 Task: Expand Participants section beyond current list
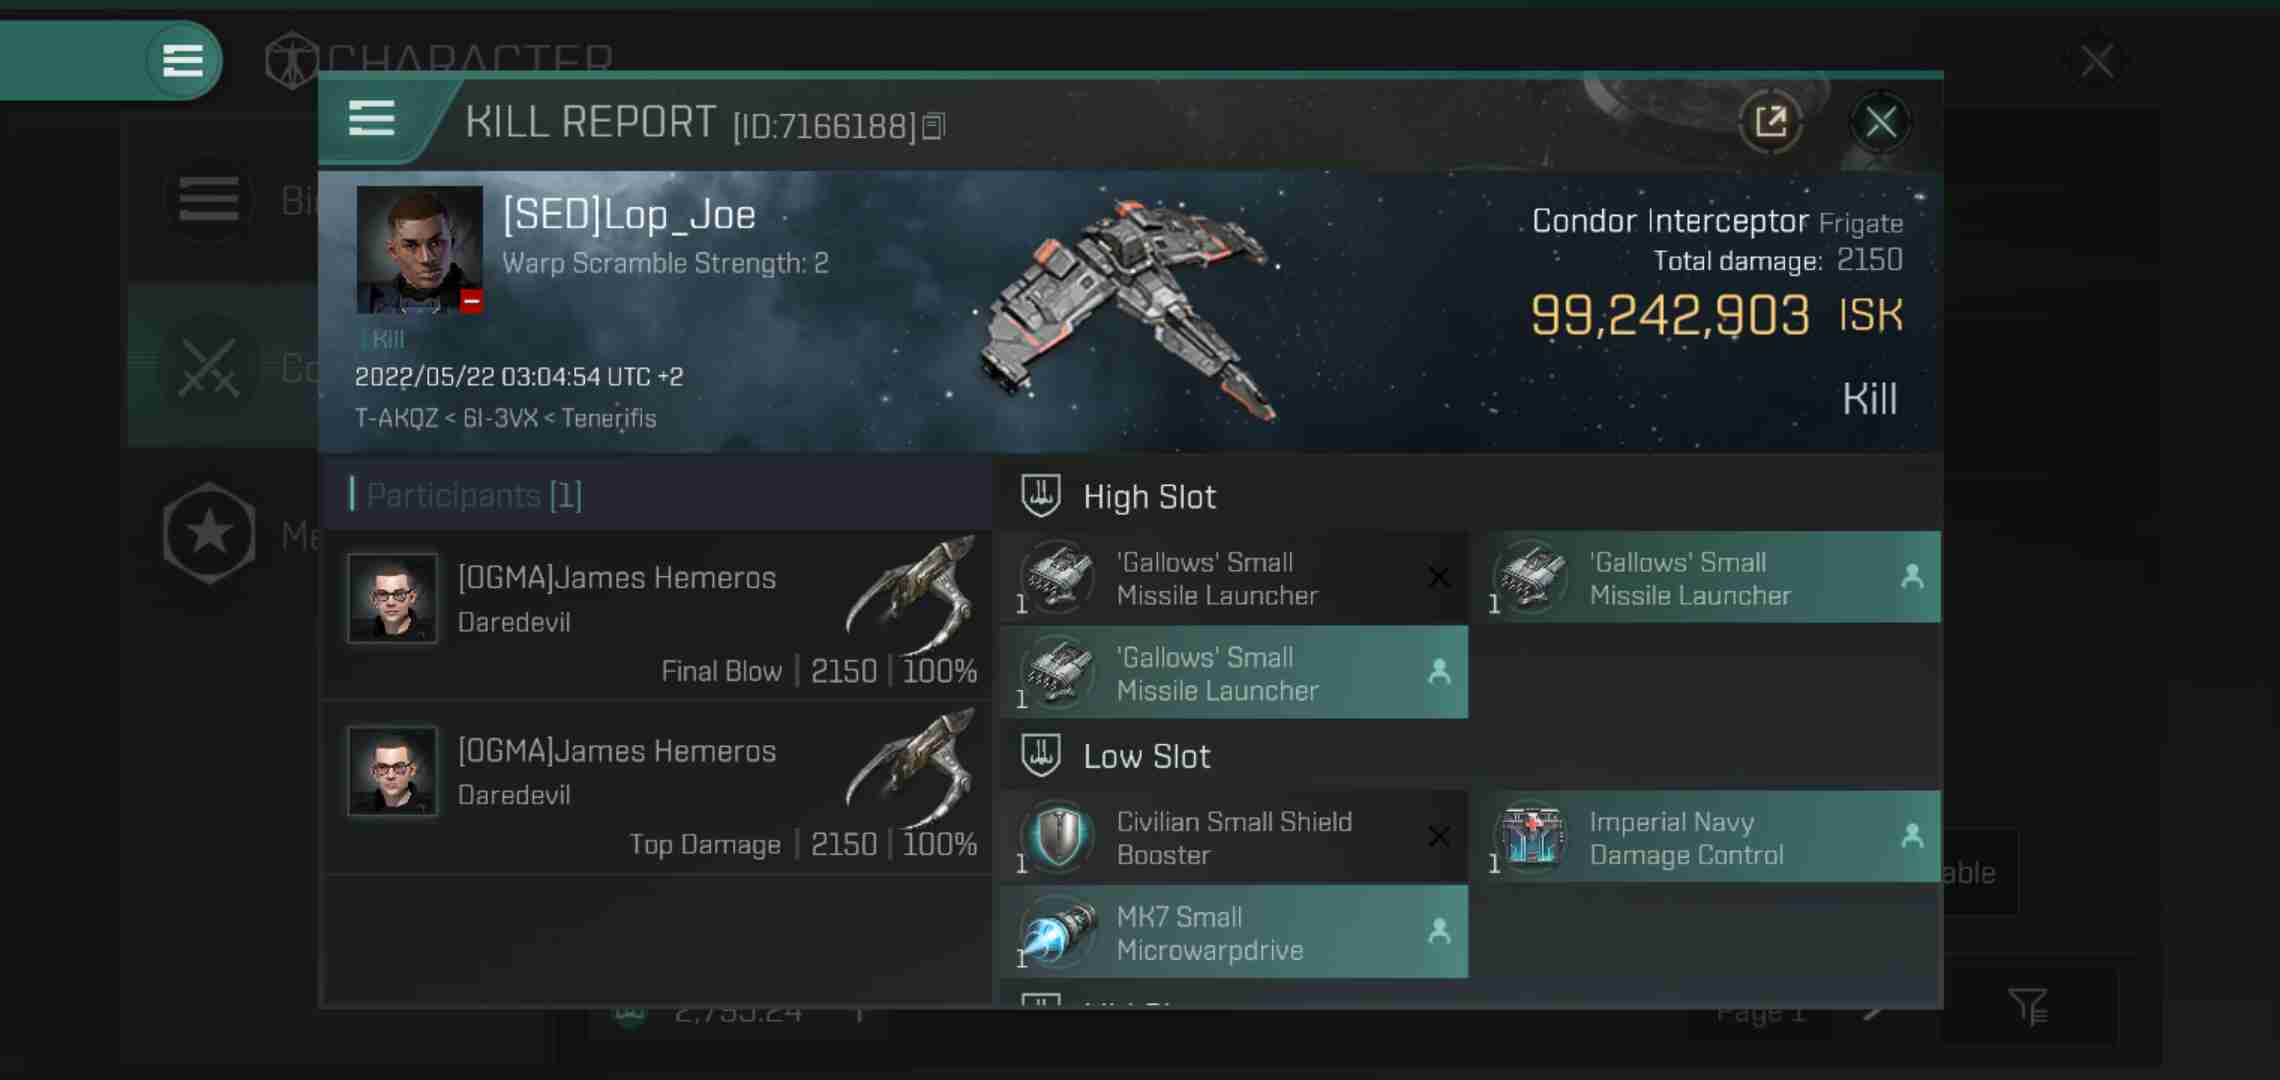470,494
